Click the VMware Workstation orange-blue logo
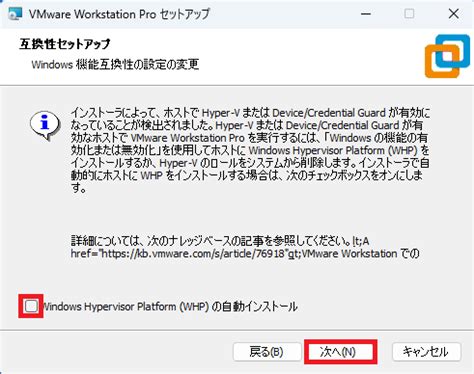Image resolution: width=474 pixels, height=374 pixels. click(x=447, y=56)
